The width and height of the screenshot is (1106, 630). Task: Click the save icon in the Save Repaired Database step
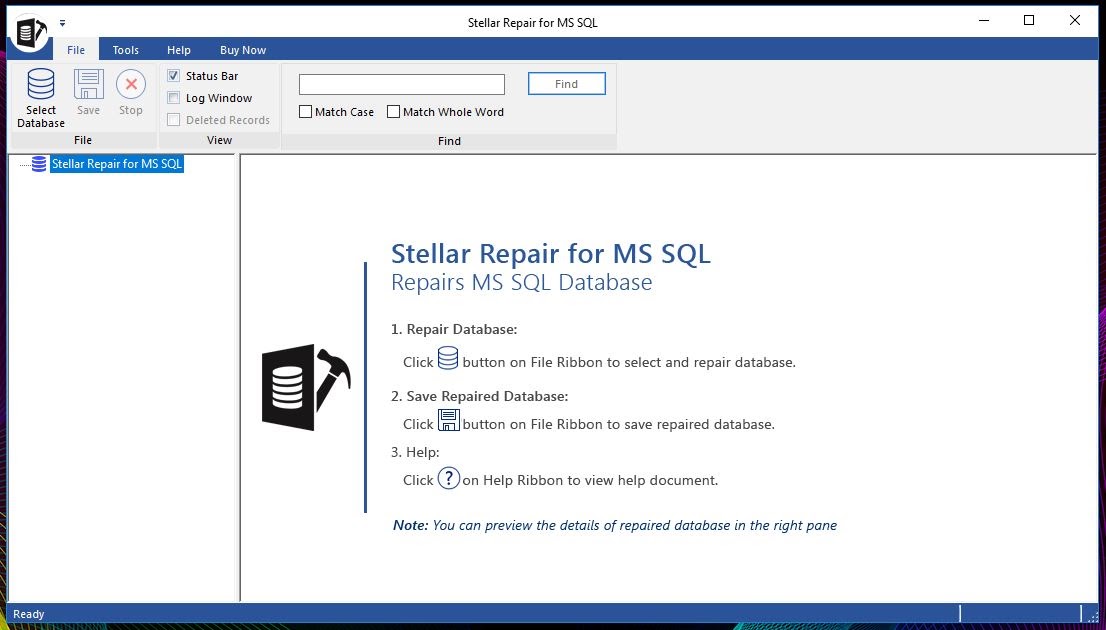click(448, 420)
